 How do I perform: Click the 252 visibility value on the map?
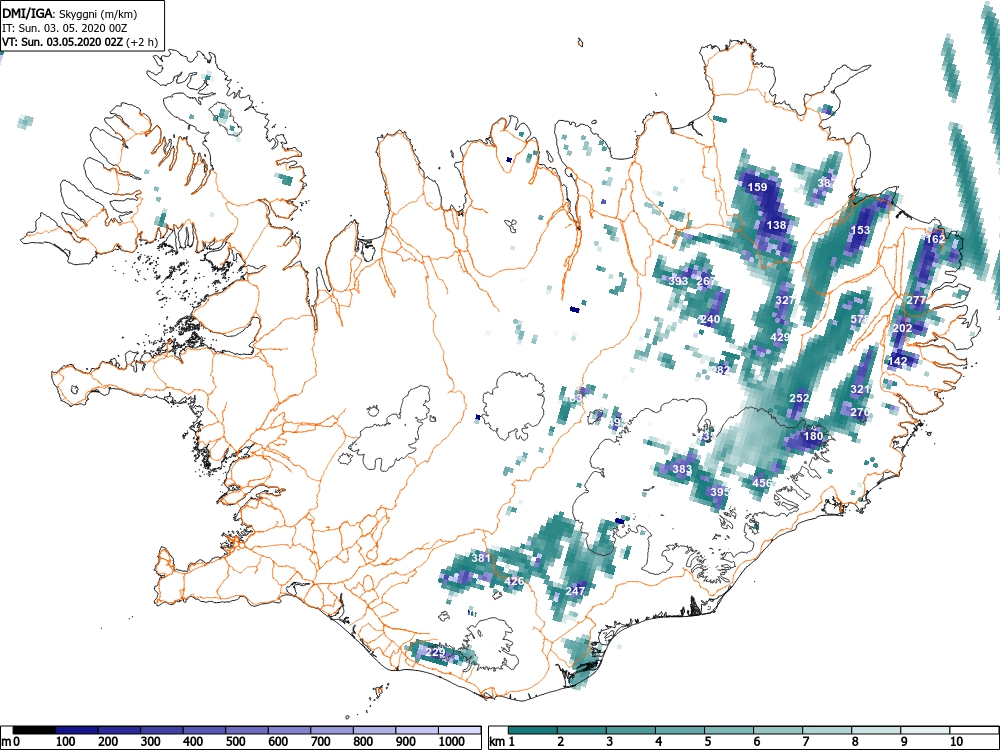coord(799,397)
